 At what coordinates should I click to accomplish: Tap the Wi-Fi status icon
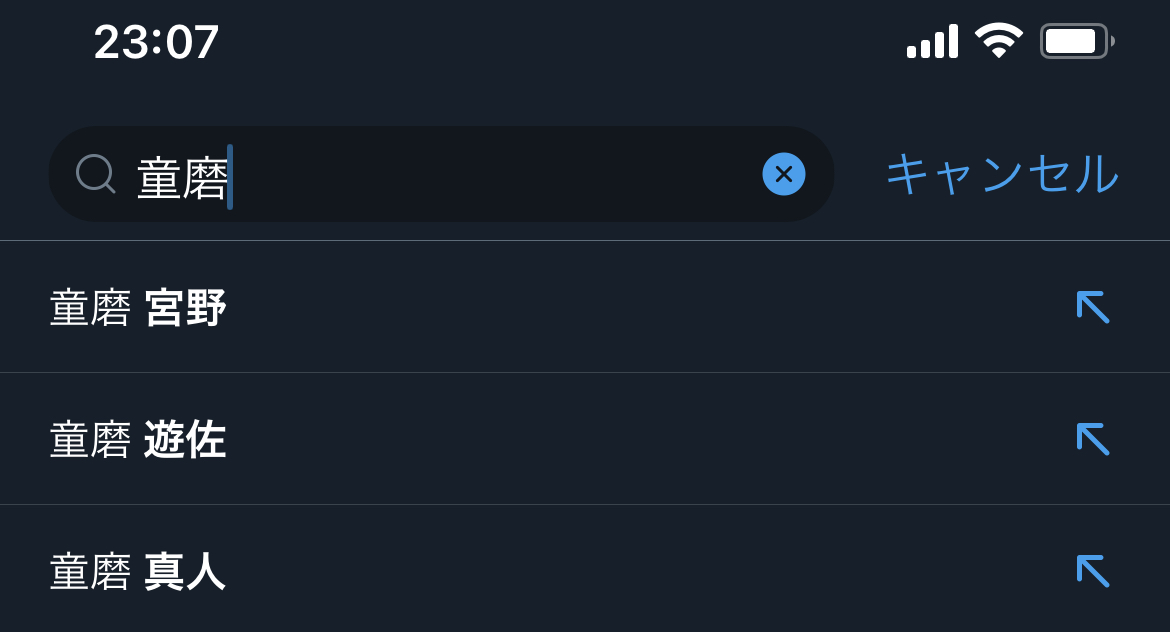(998, 41)
